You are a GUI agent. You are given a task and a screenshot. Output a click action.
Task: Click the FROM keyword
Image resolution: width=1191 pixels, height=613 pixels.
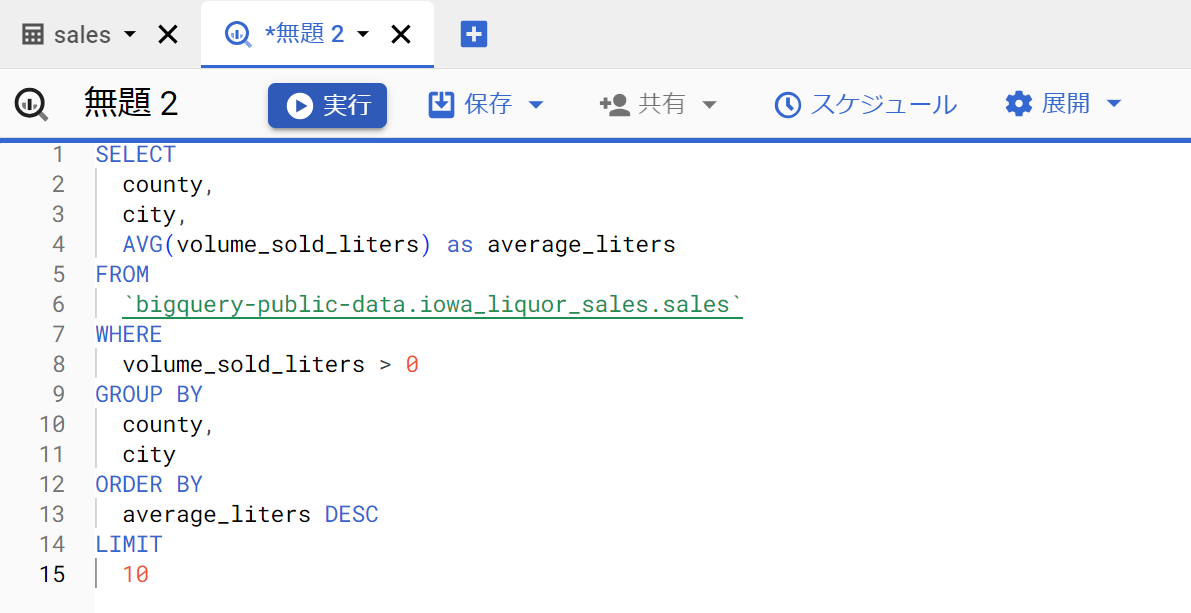[122, 274]
